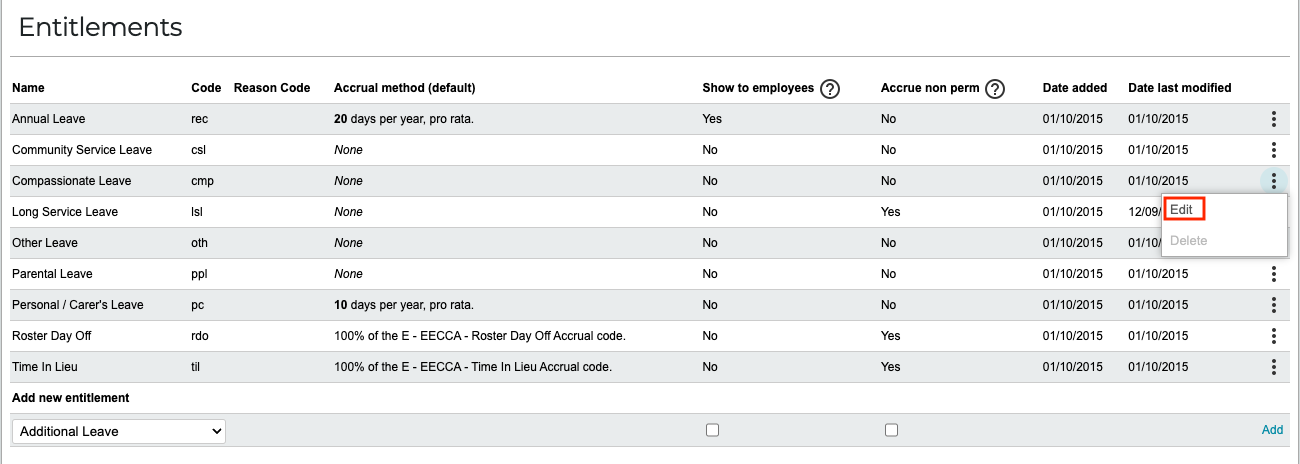Click the Name column header
This screenshot has height=464, width=1300.
(28, 88)
